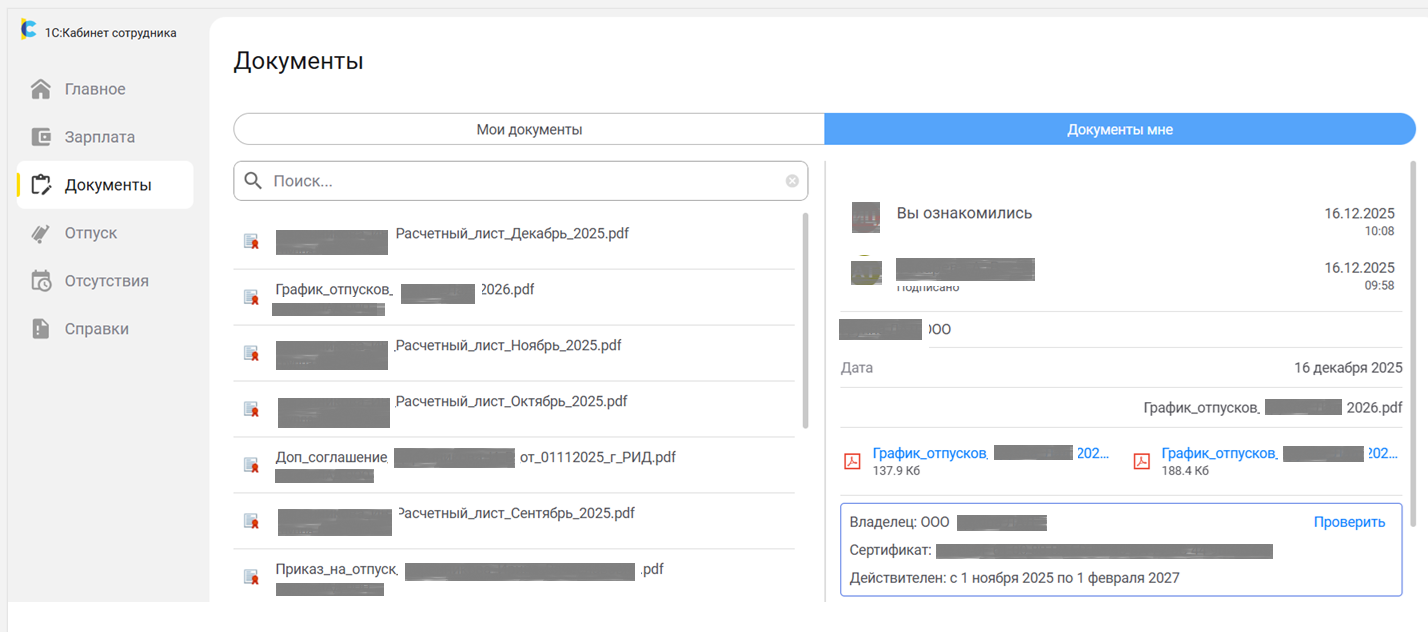
Task: Click Проверить certificate link
Action: 1349,522
